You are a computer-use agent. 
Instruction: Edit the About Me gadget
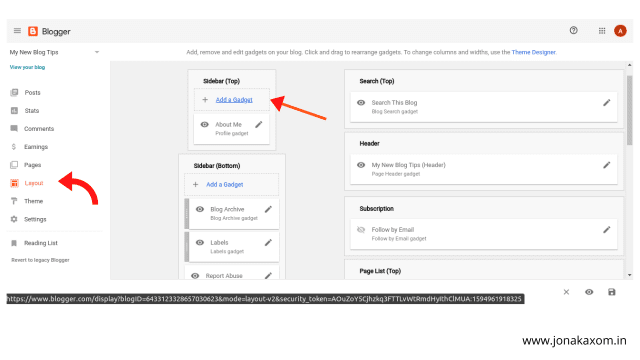tap(259, 124)
